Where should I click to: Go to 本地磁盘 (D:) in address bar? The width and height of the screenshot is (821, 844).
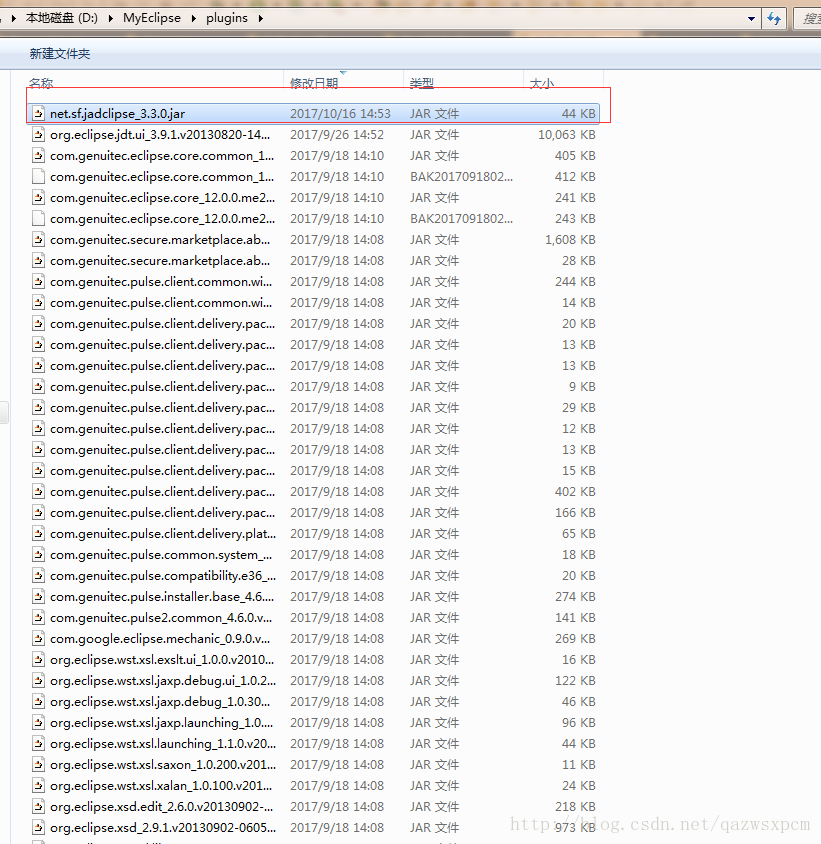[x=62, y=18]
